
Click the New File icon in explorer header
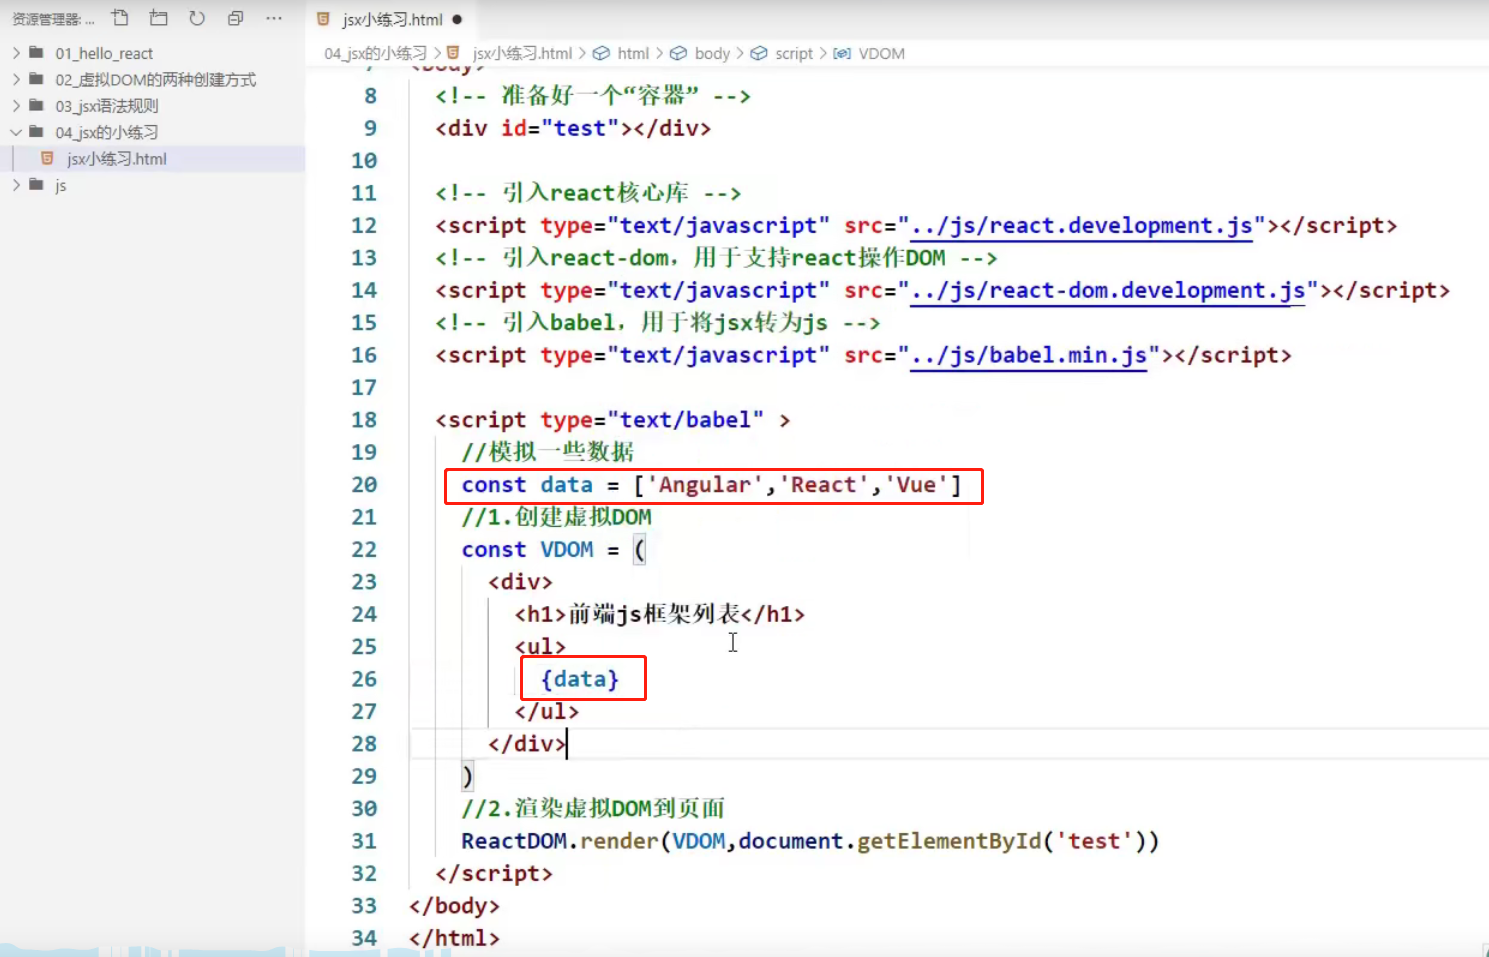click(x=120, y=18)
